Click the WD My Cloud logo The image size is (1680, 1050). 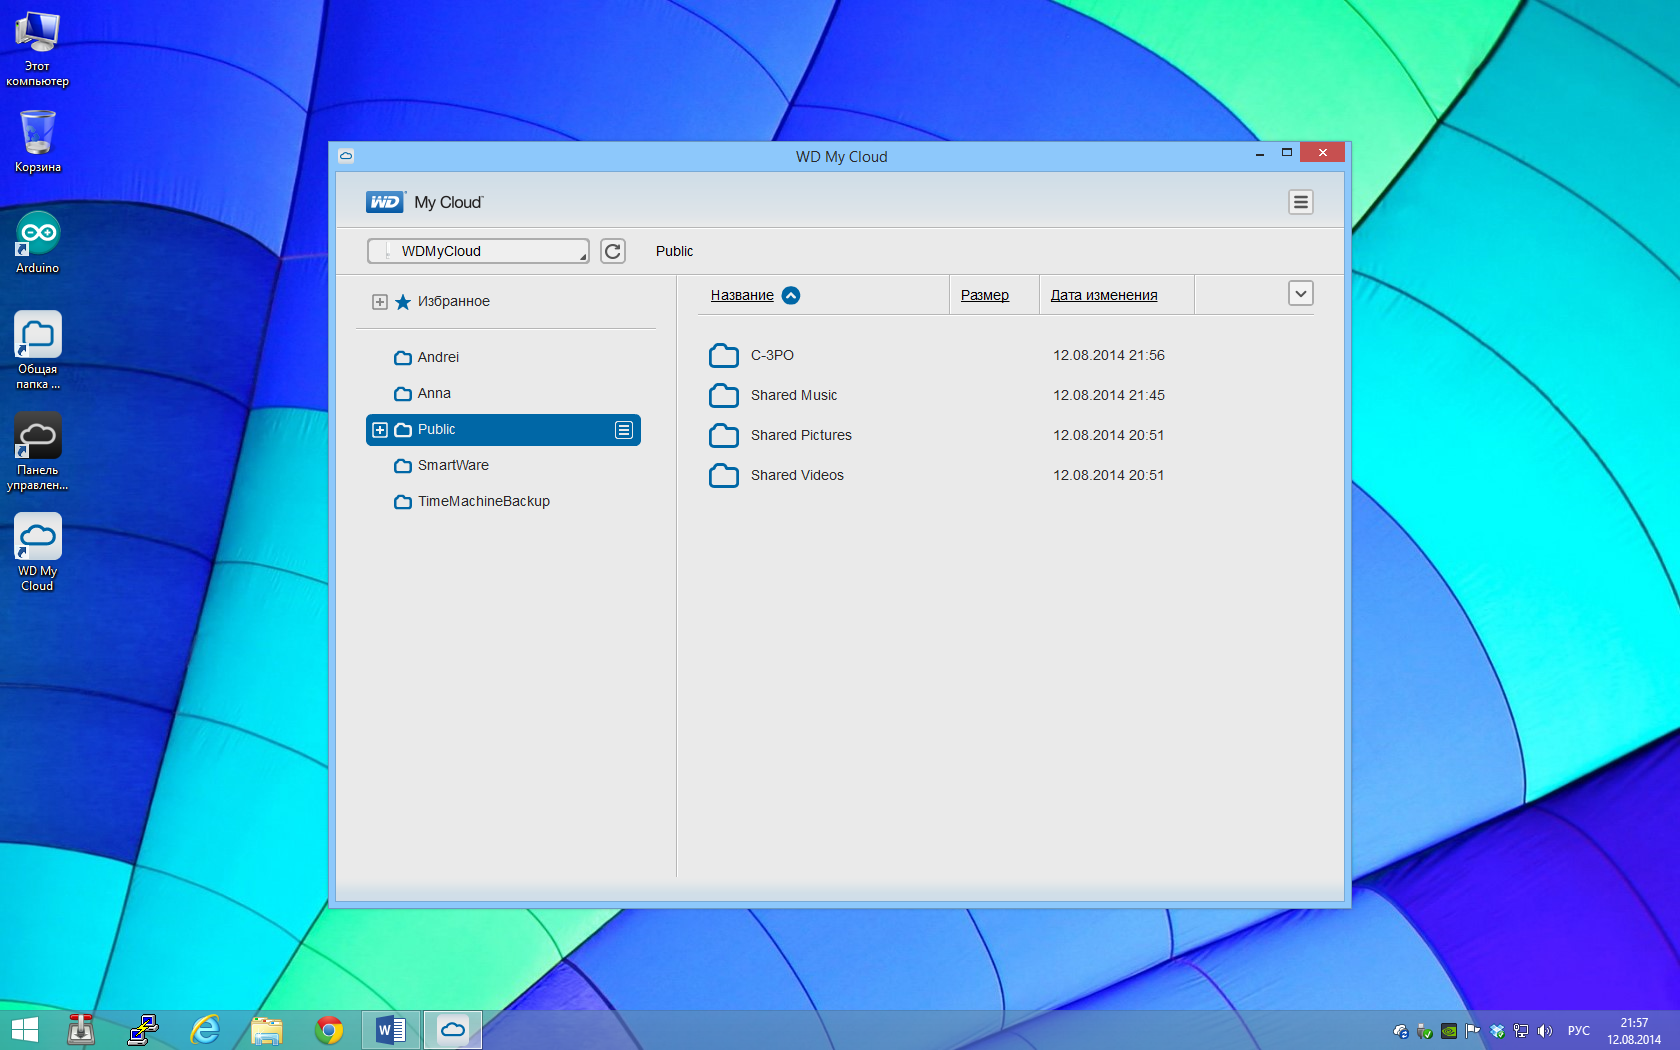coord(425,202)
